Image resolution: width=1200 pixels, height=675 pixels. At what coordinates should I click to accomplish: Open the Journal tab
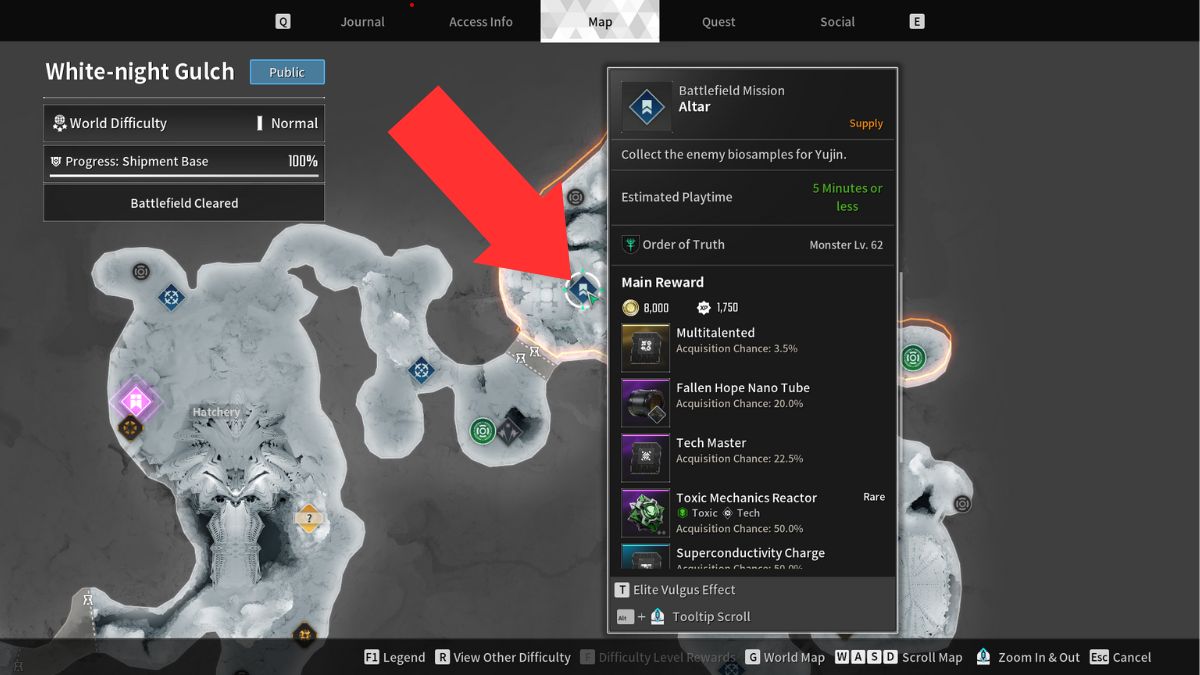[x=362, y=21]
